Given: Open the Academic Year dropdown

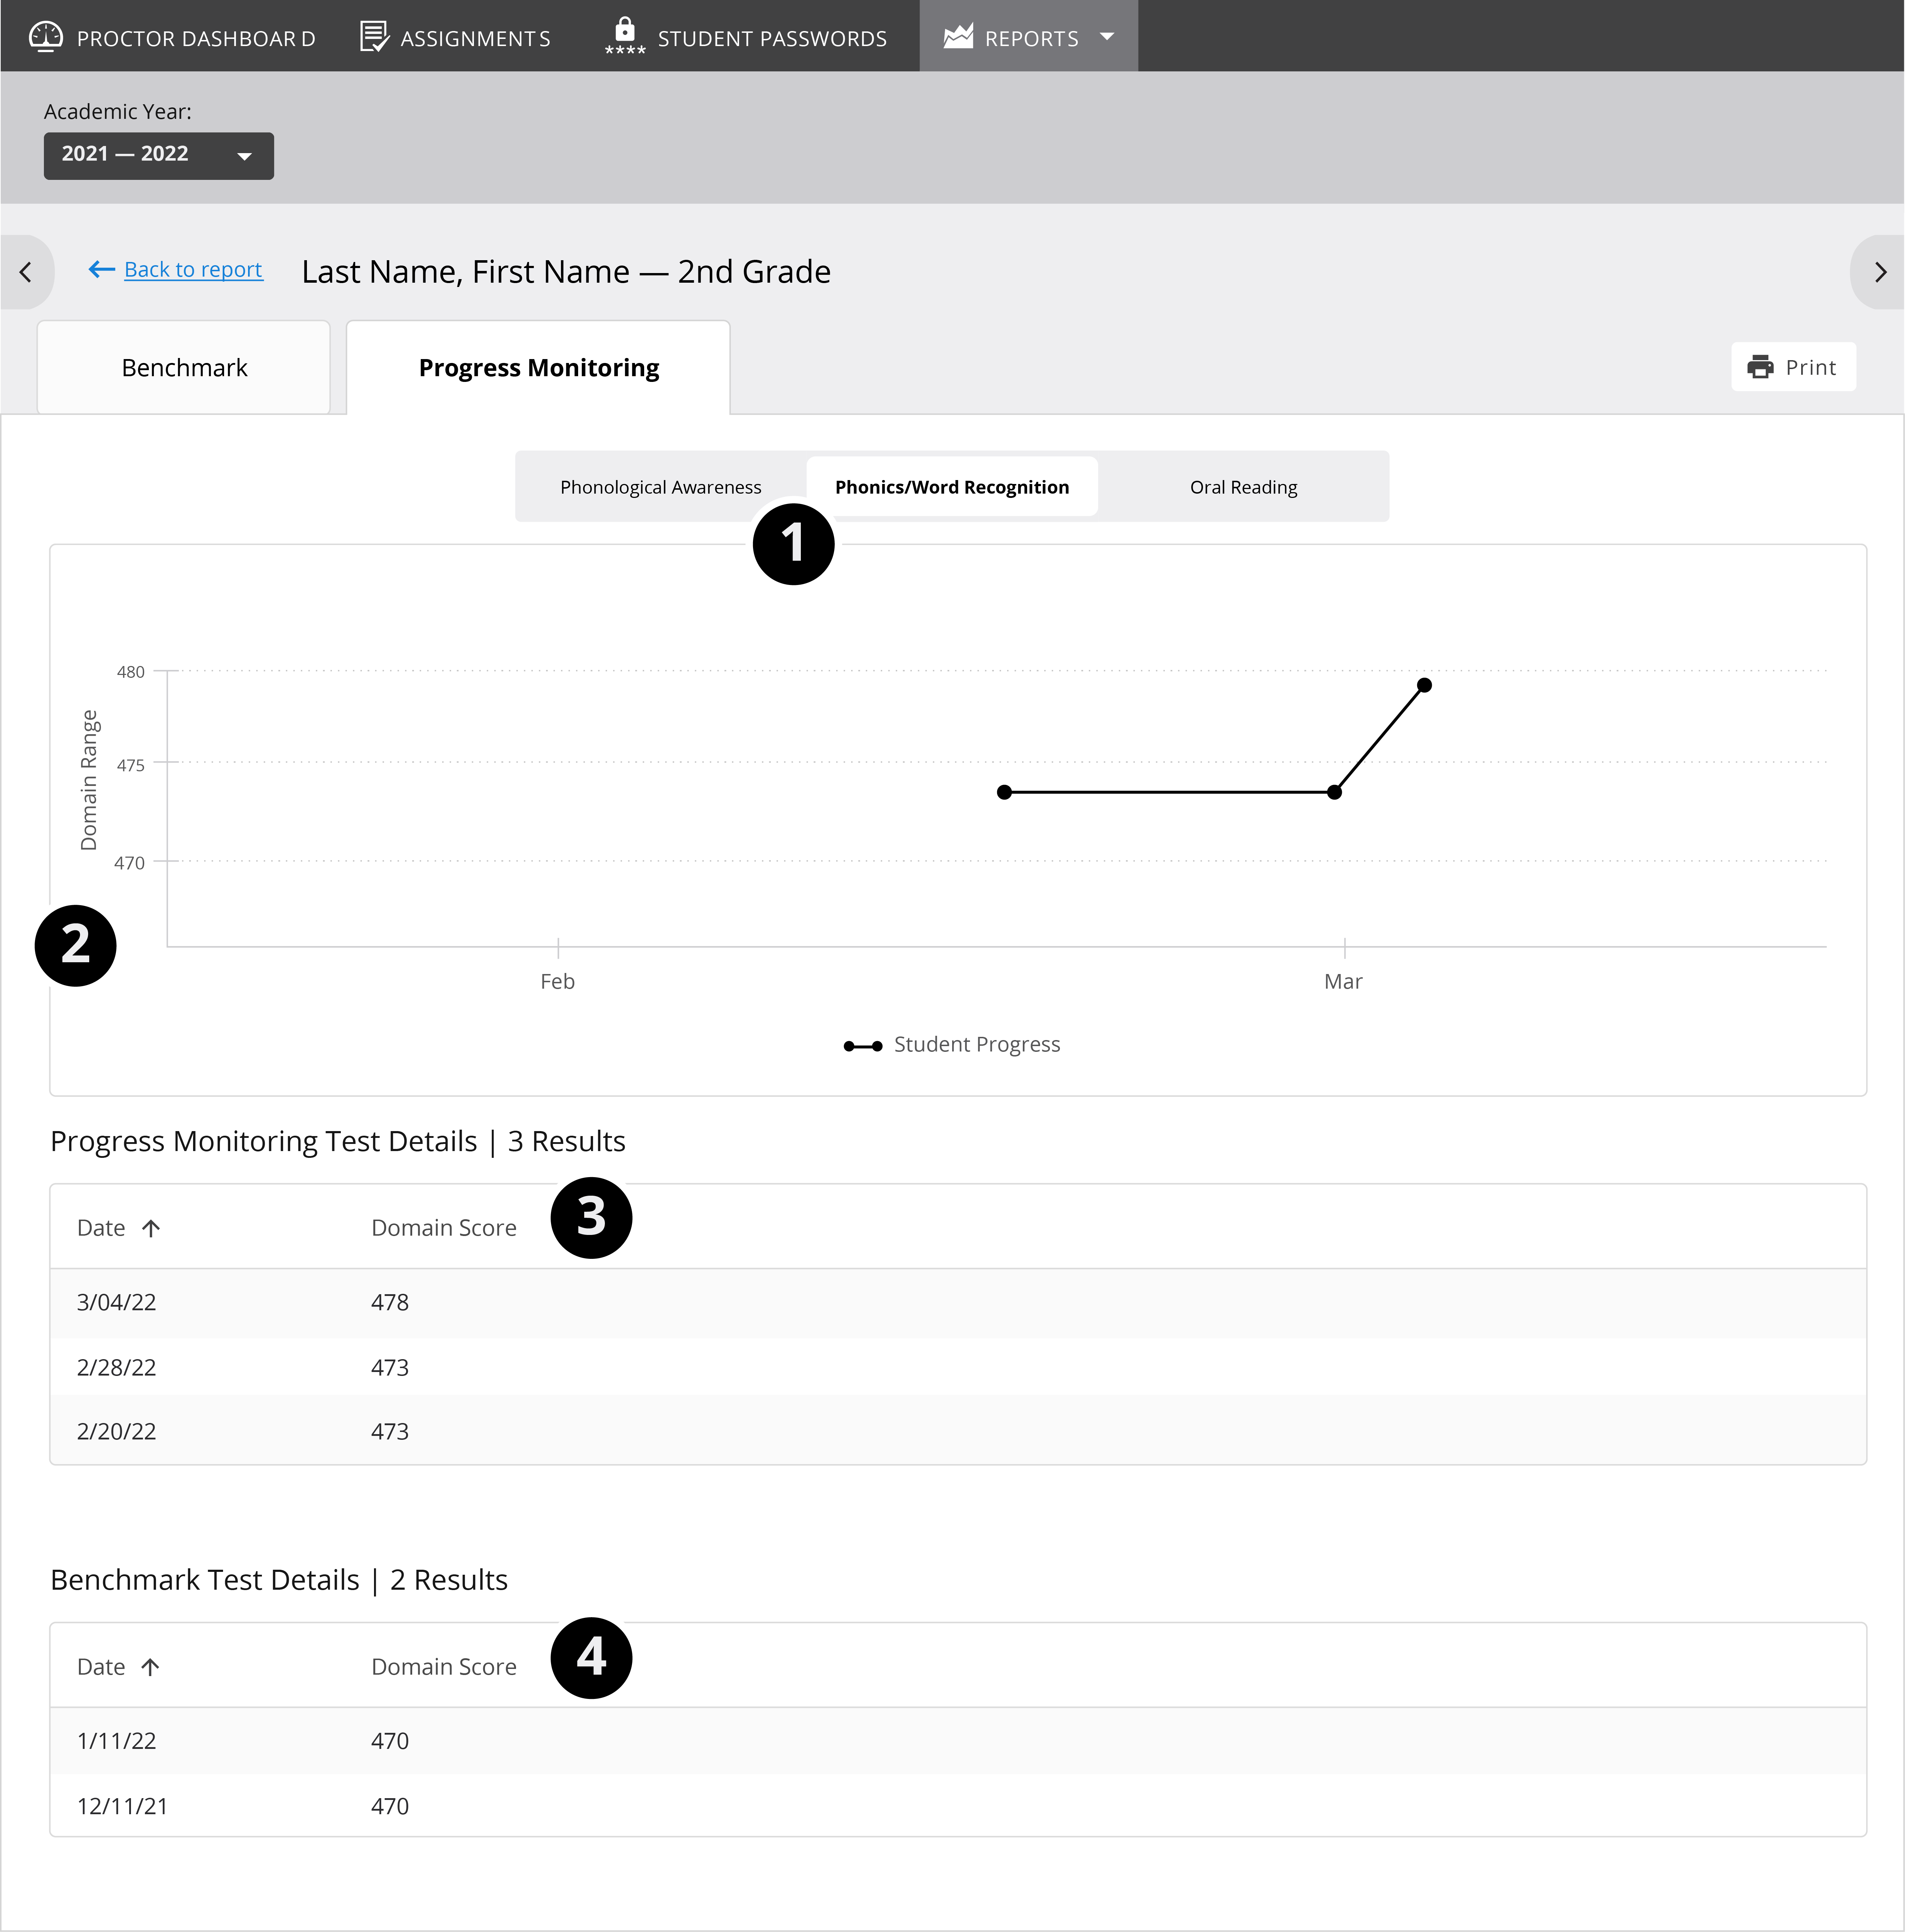Looking at the screenshot, I should pos(158,155).
